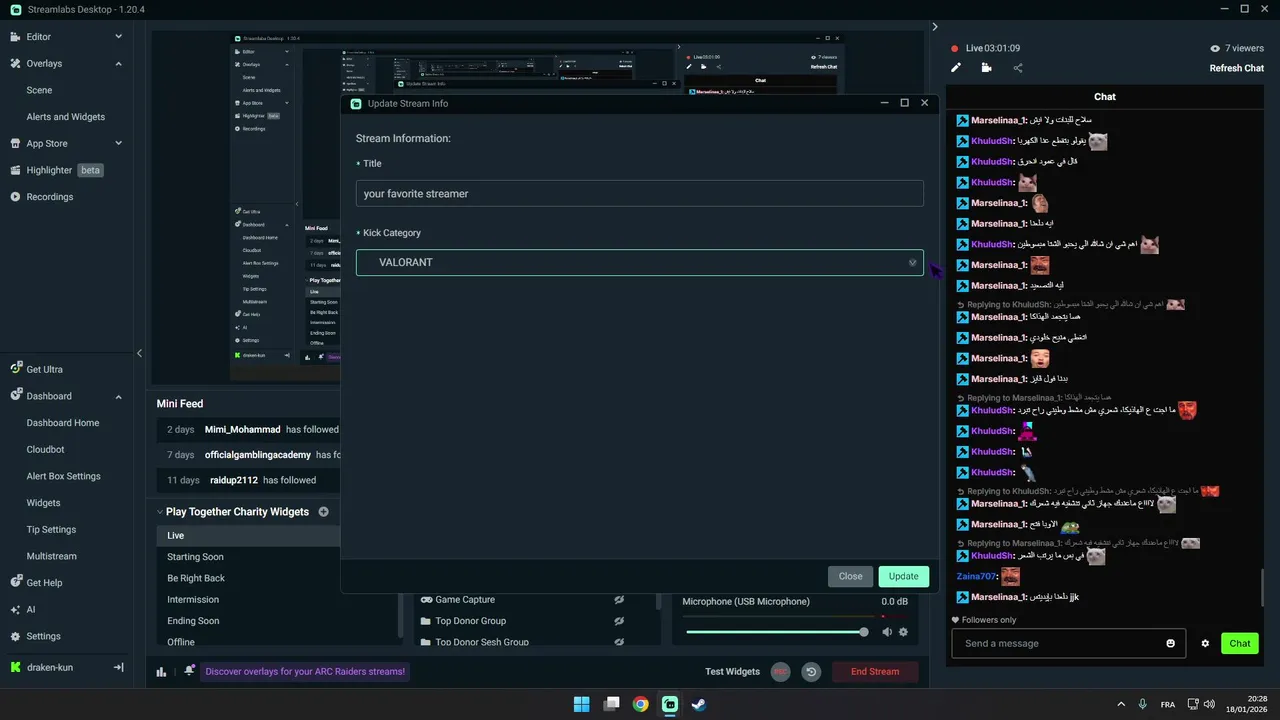Collapse the Overlays section chevron
Image resolution: width=1280 pixels, height=720 pixels.
click(x=118, y=63)
